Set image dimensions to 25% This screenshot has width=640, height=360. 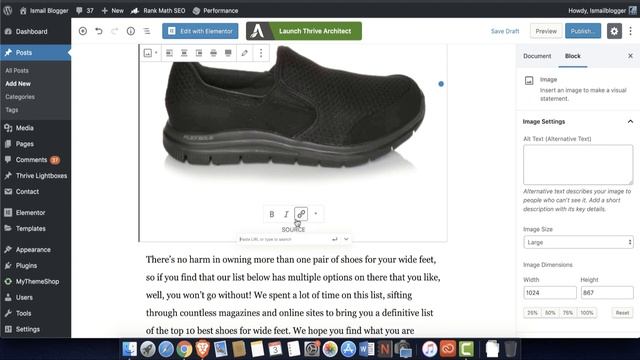[532, 313]
